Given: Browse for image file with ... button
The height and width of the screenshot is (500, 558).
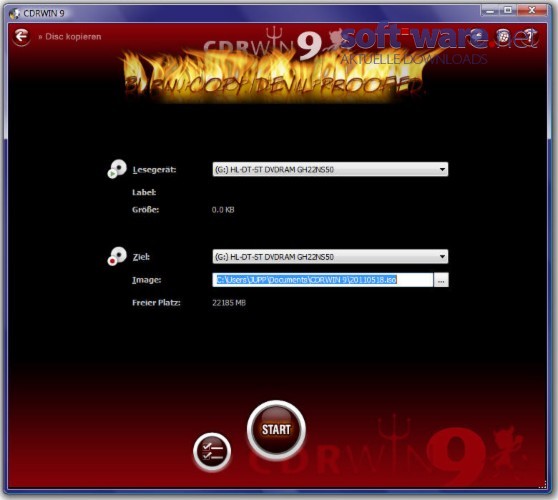Looking at the screenshot, I should [441, 280].
